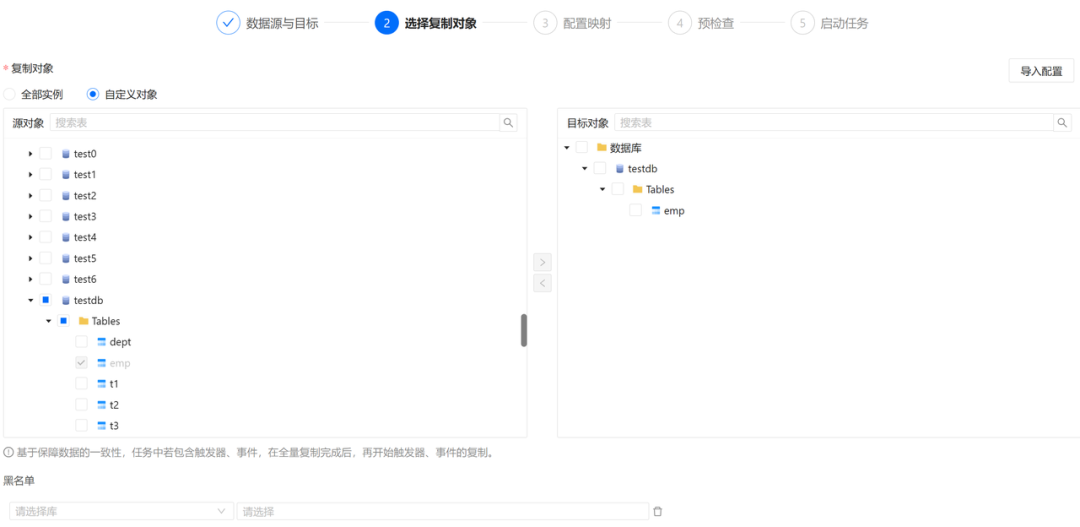Expand the test0 database node

30,154
